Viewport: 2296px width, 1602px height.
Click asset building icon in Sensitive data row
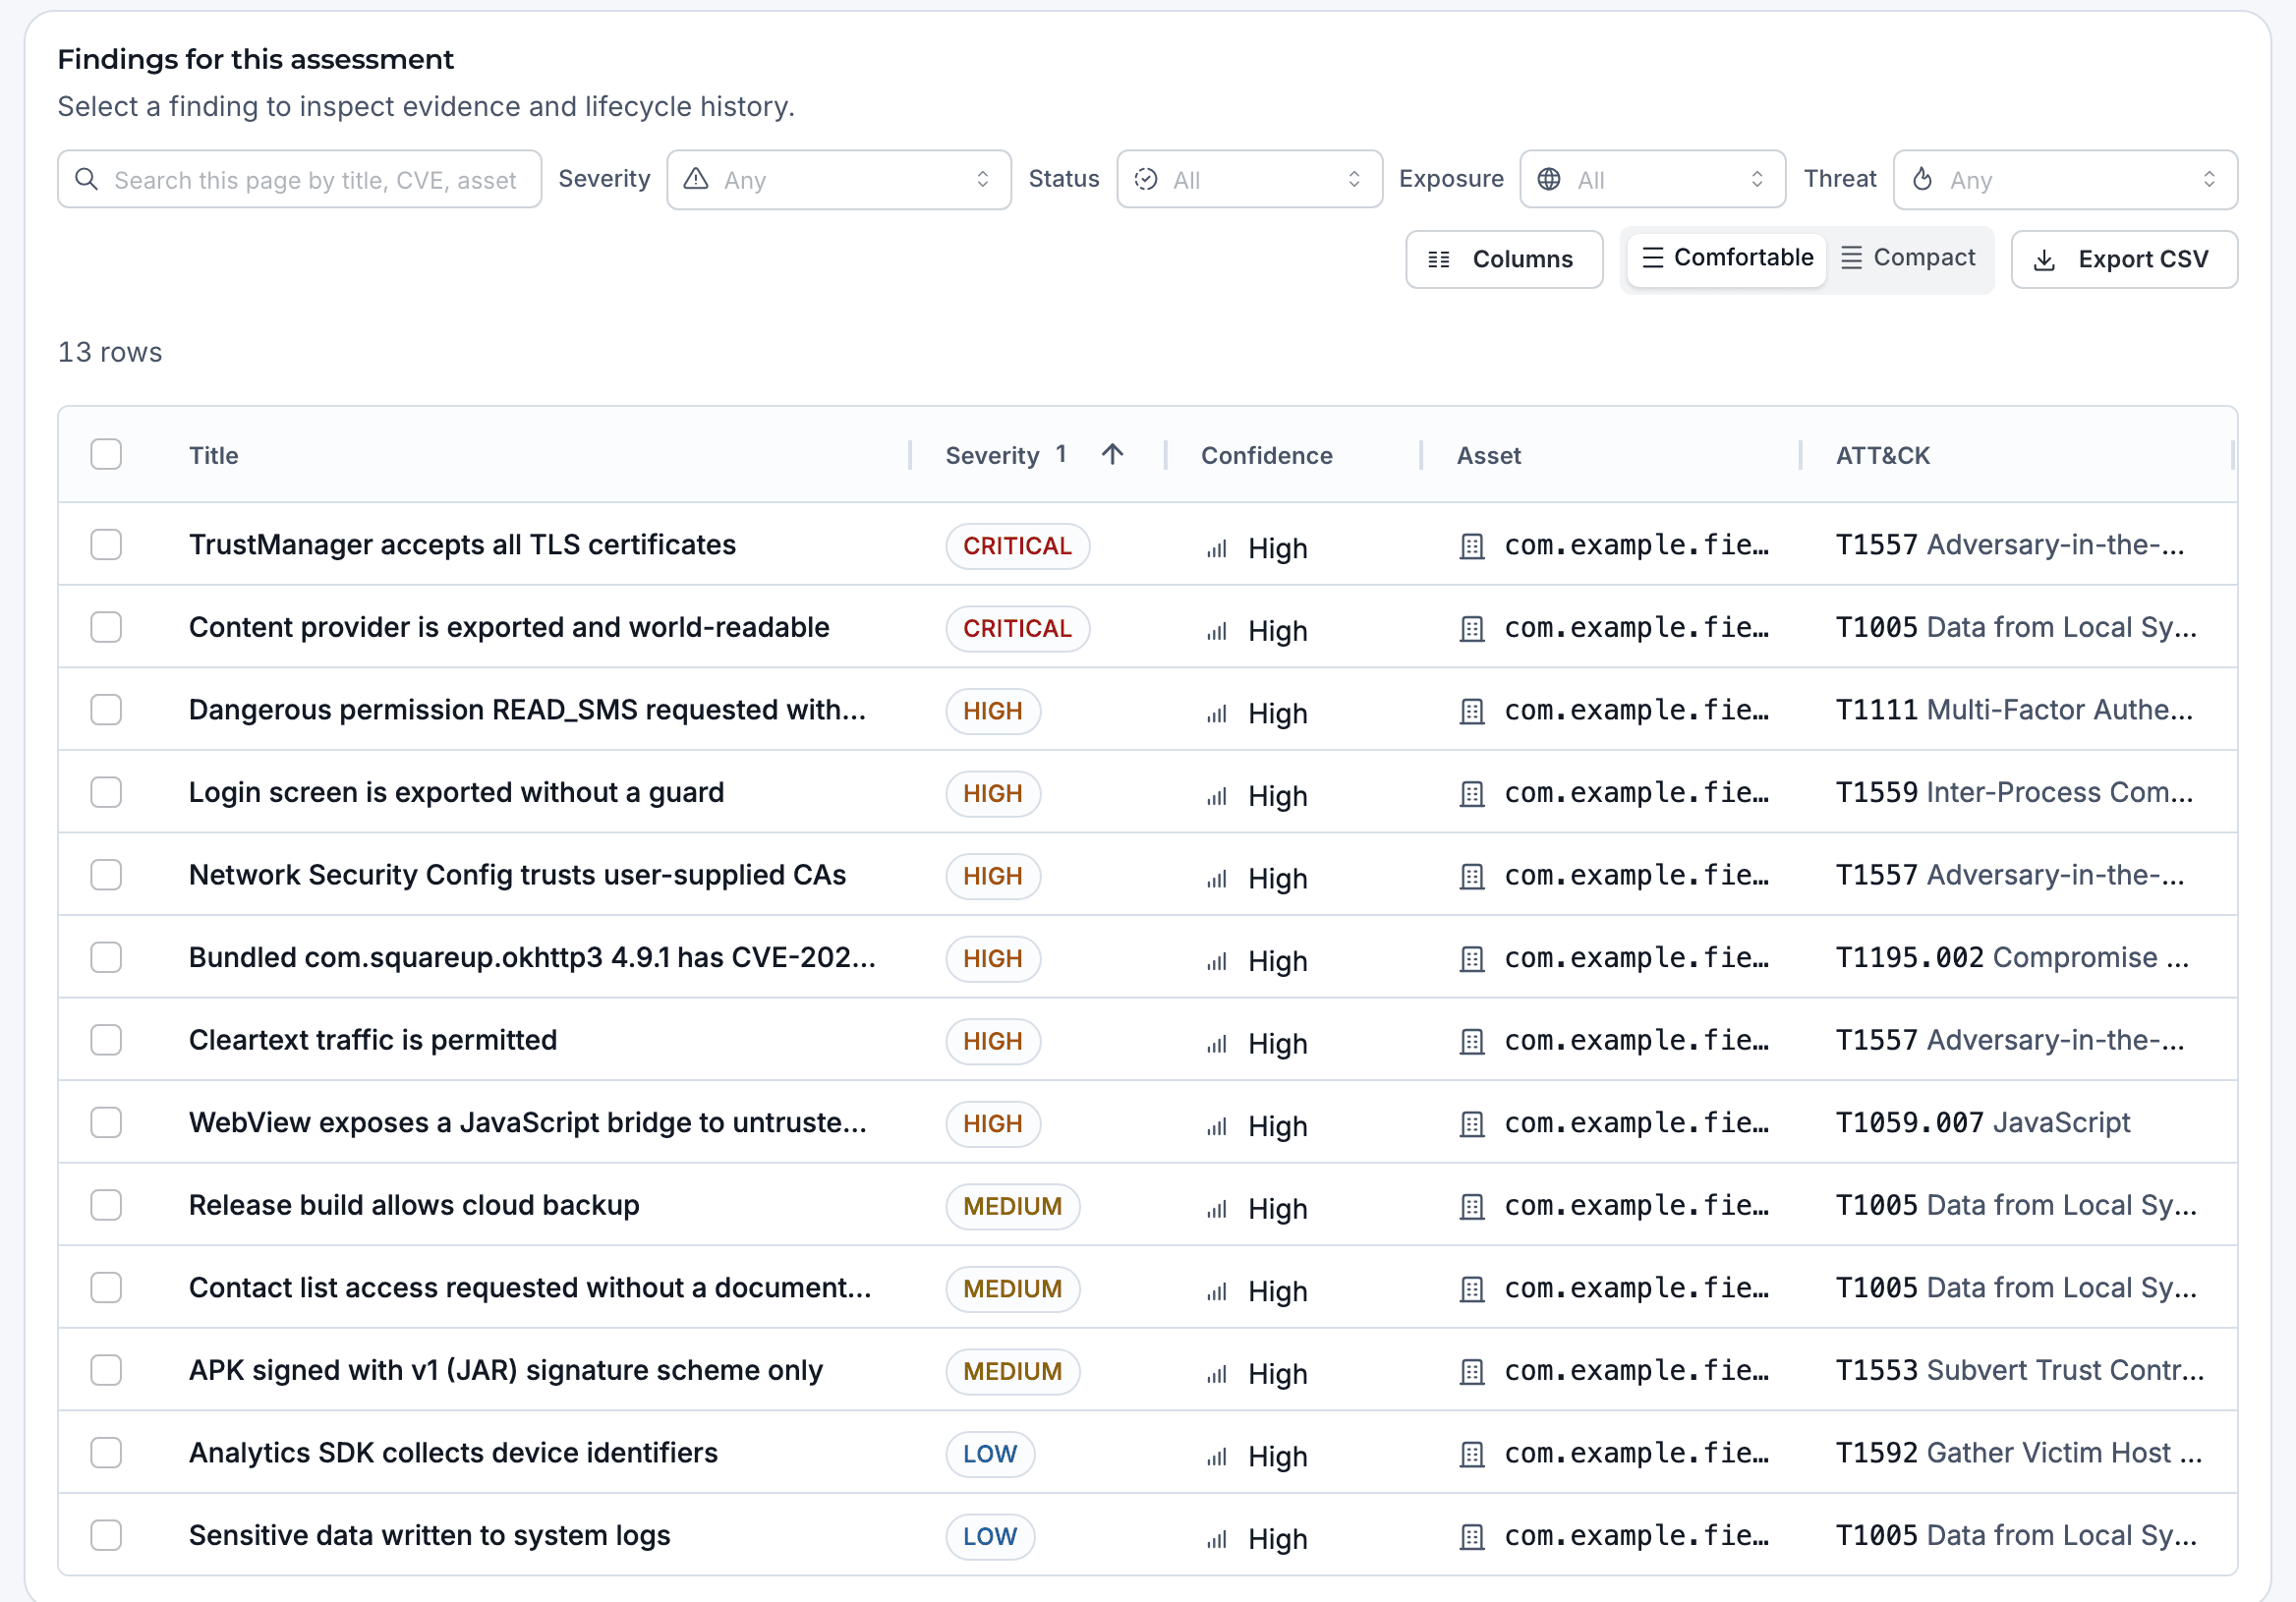[1472, 1537]
